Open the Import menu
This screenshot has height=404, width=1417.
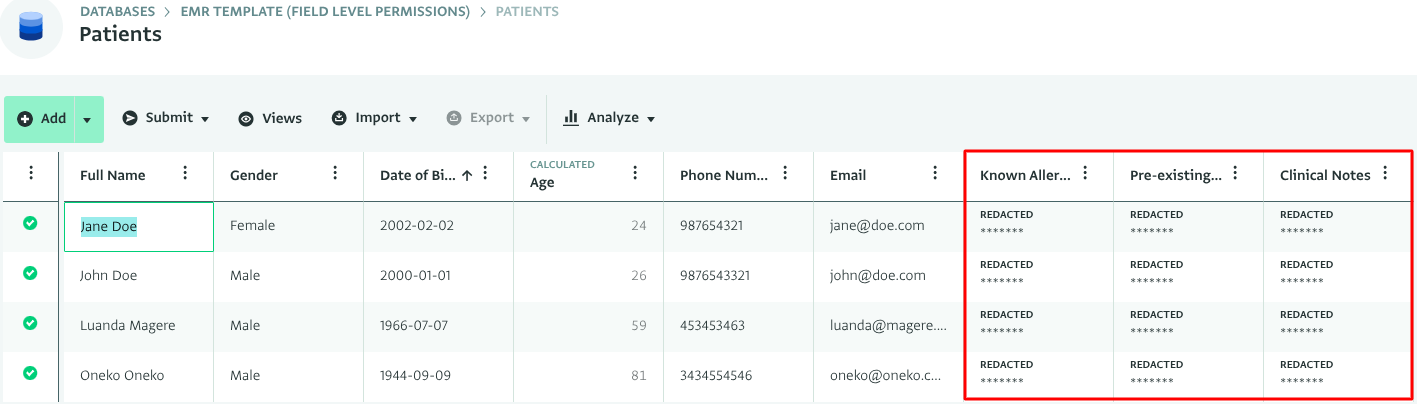click(x=375, y=118)
